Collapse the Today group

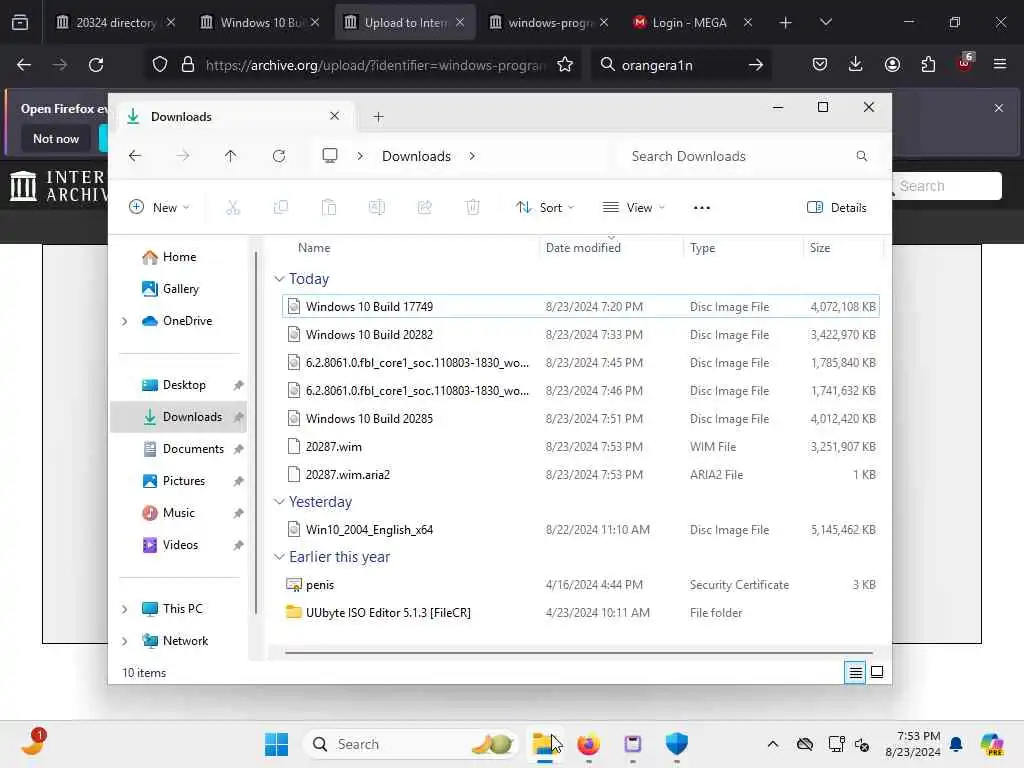279,279
